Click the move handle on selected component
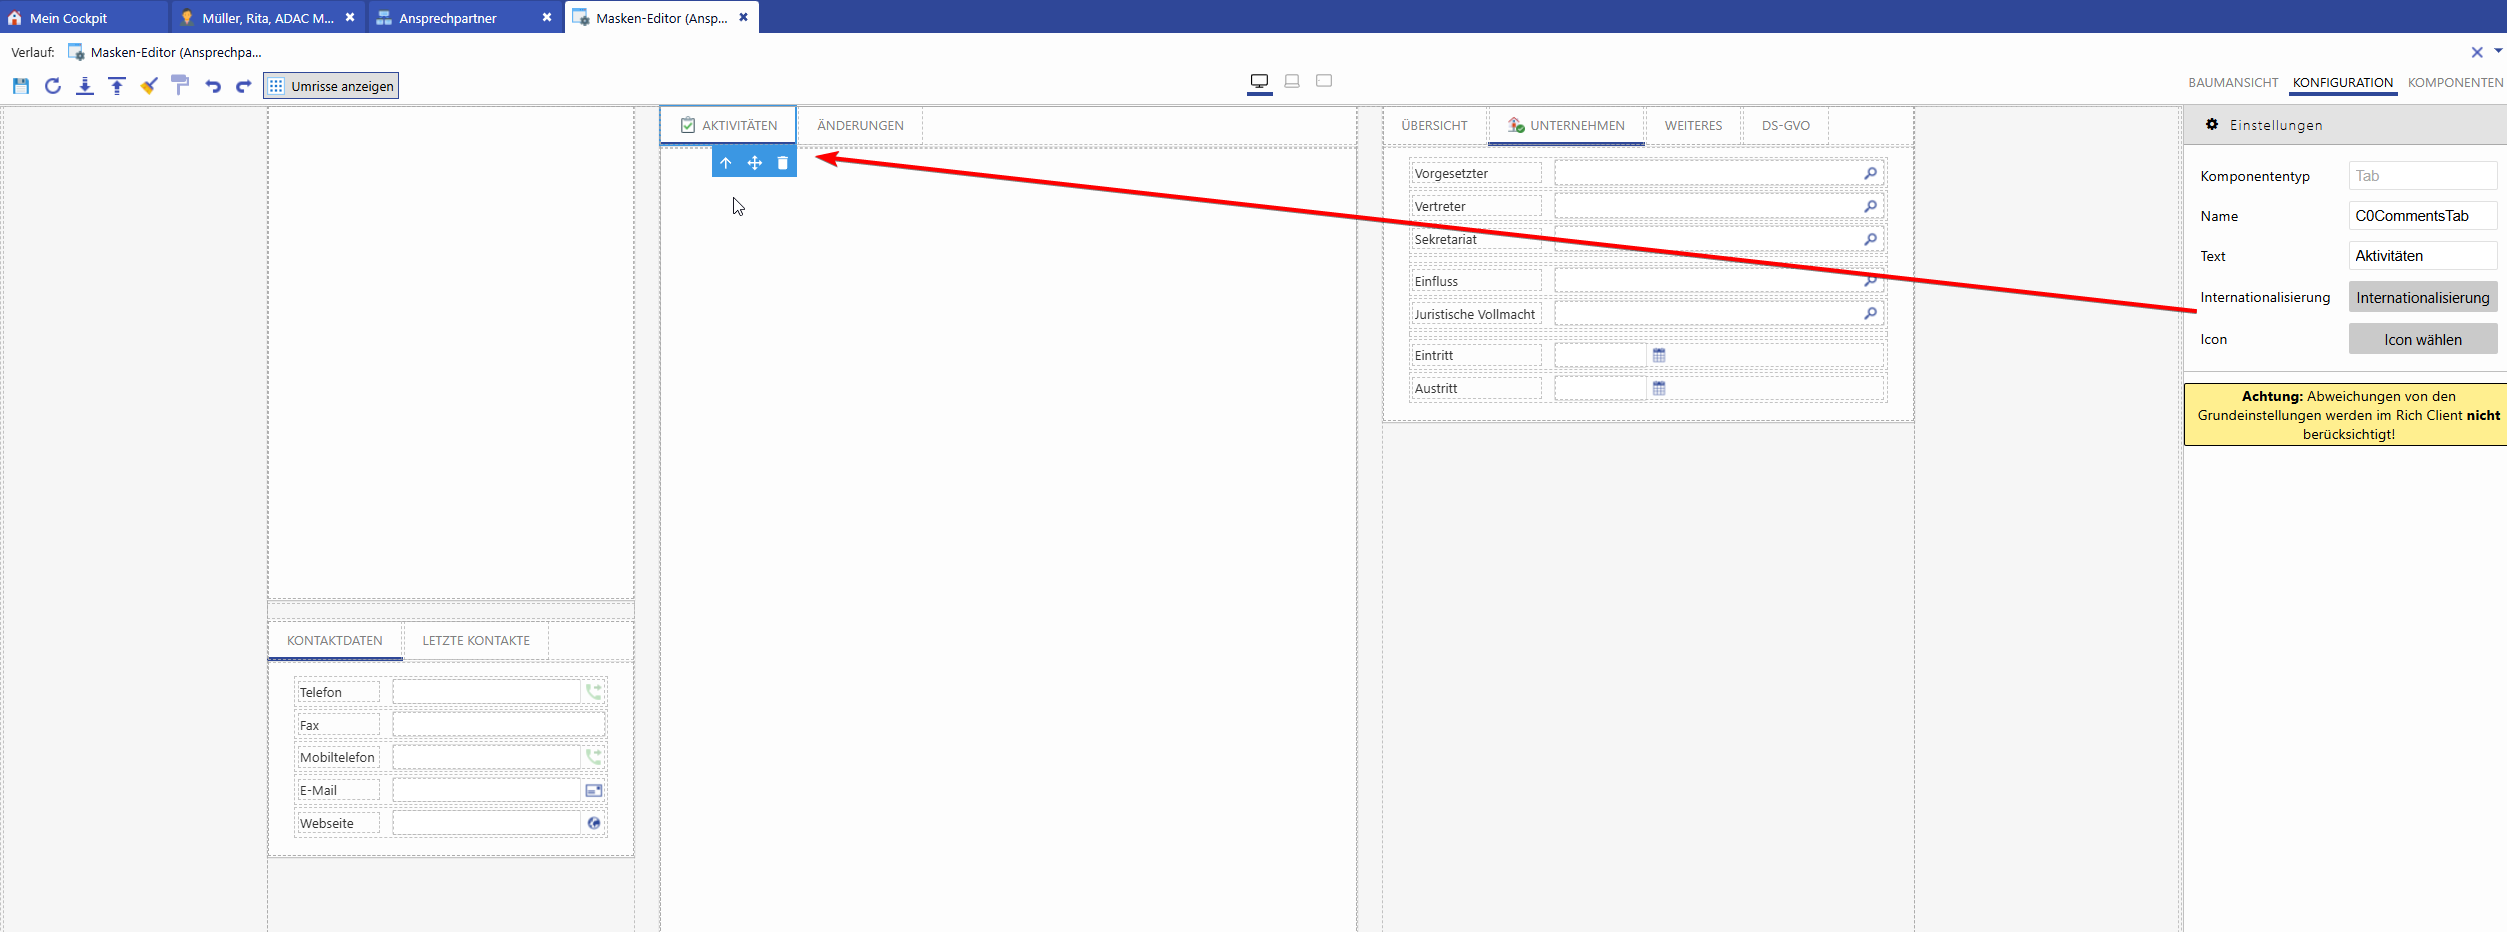 point(755,163)
